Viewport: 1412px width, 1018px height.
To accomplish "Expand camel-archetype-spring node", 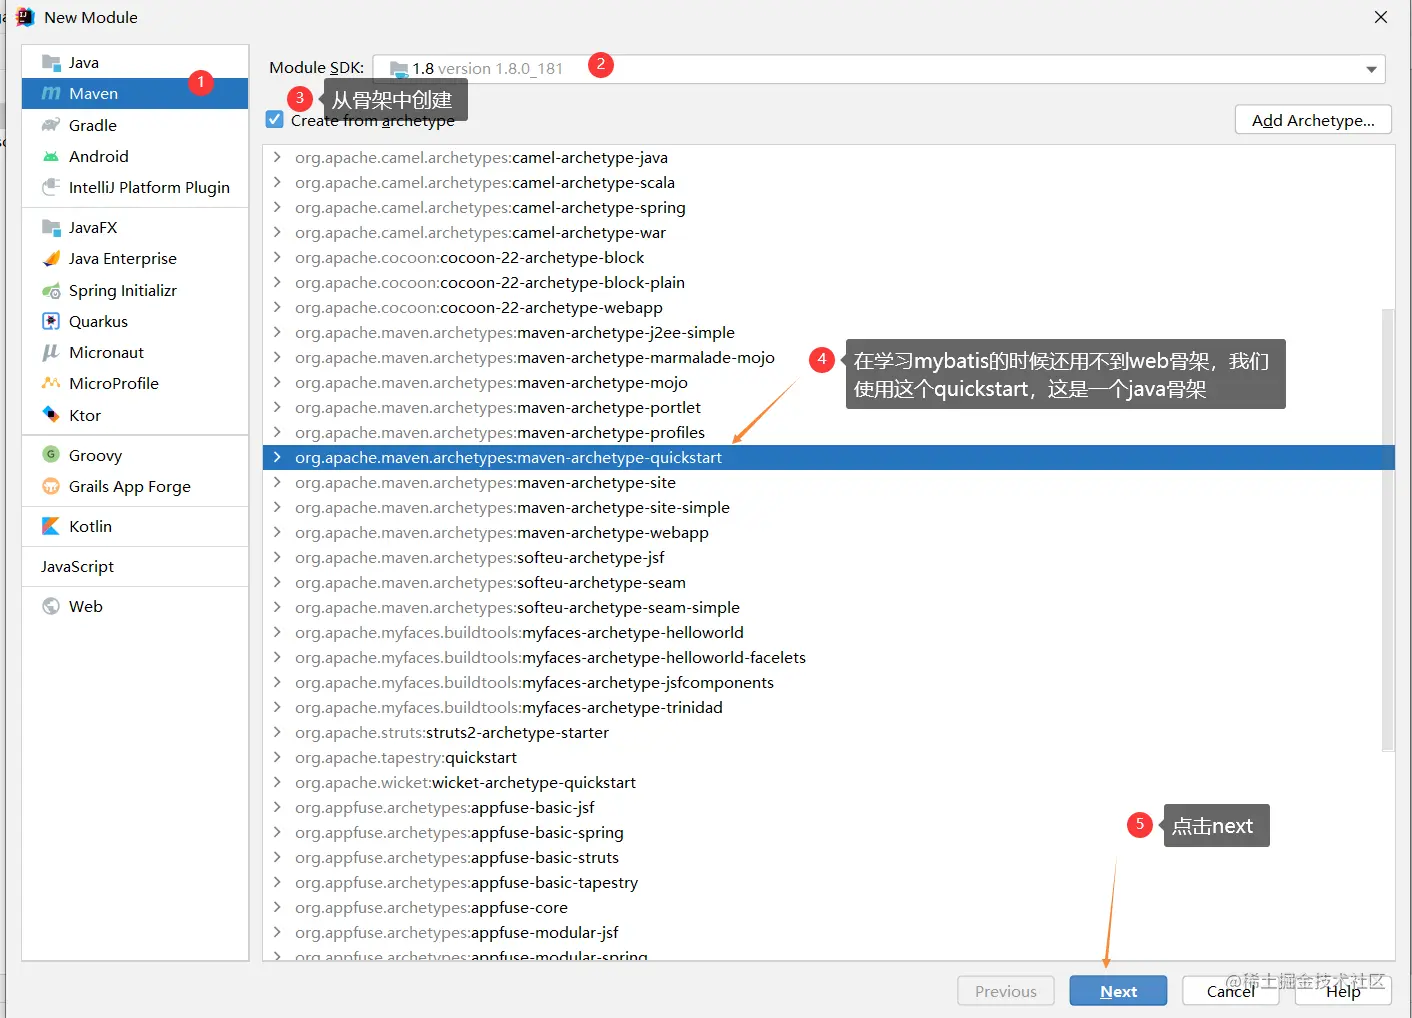I will [x=277, y=207].
